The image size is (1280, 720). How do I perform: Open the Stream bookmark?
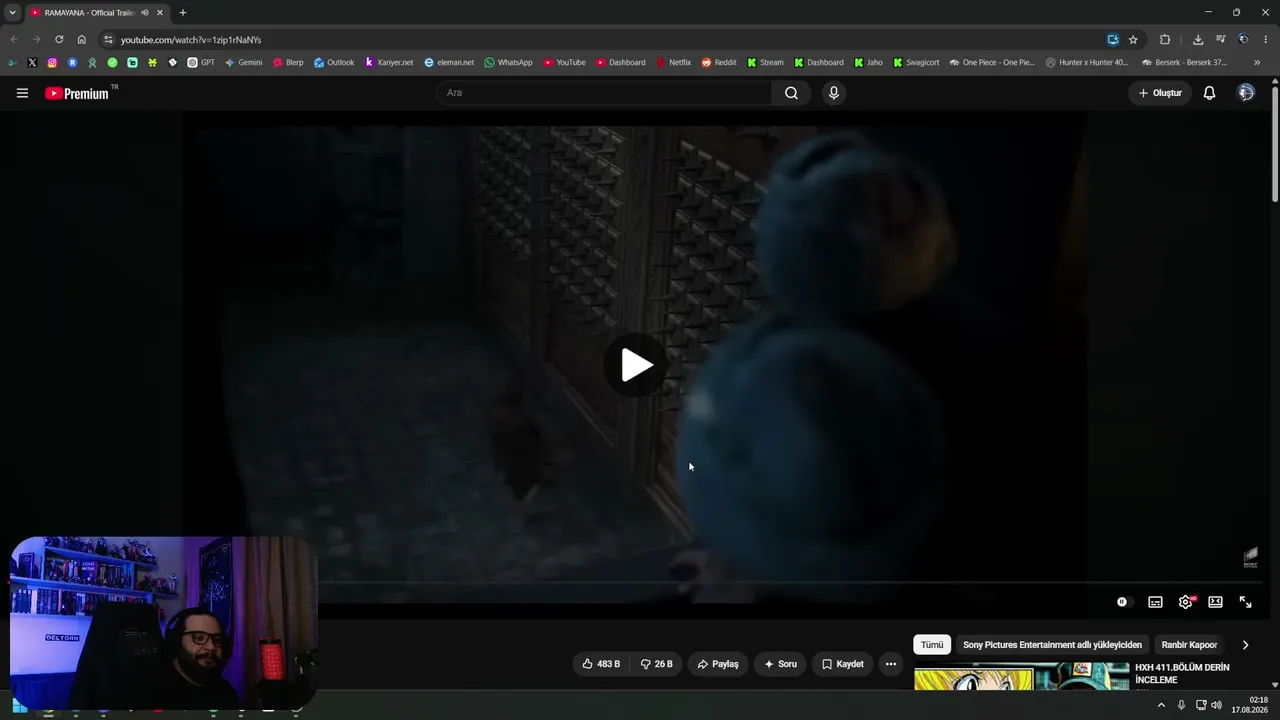[x=766, y=62]
